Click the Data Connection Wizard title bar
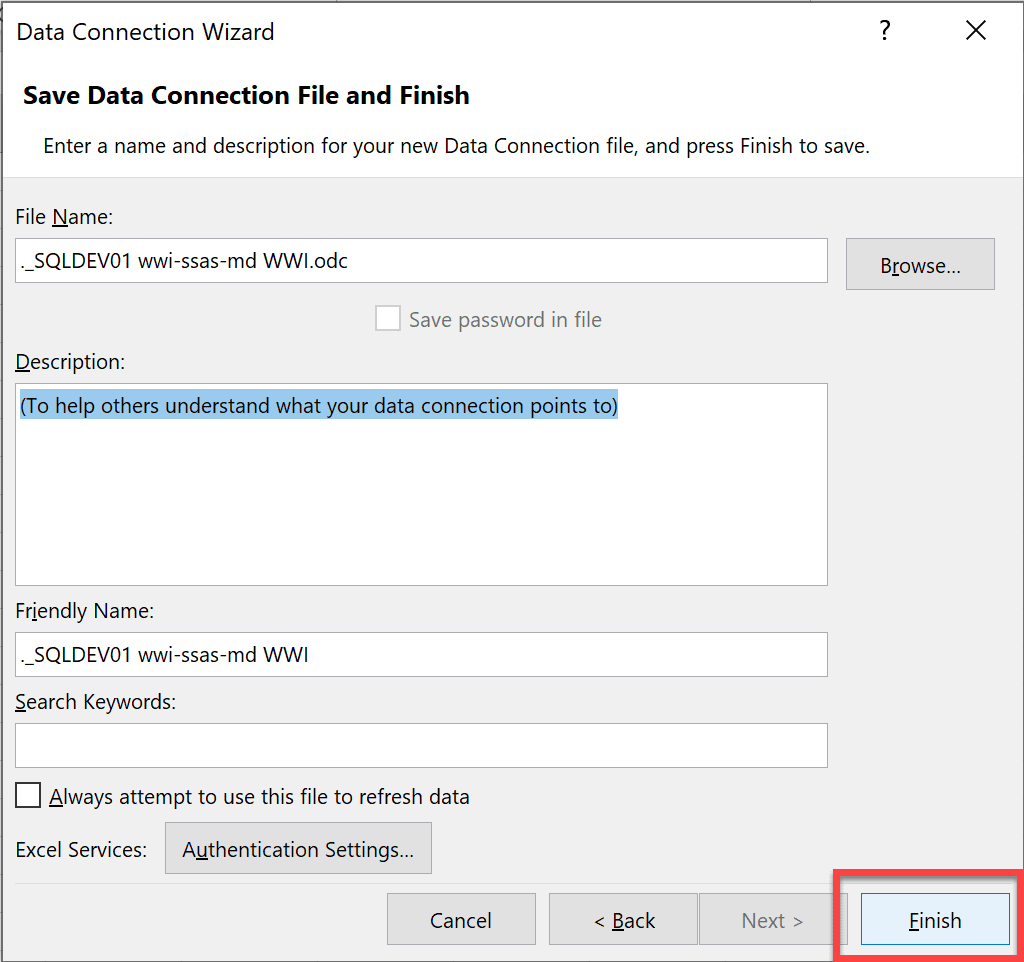Viewport: 1024px width, 962px height. [146, 32]
